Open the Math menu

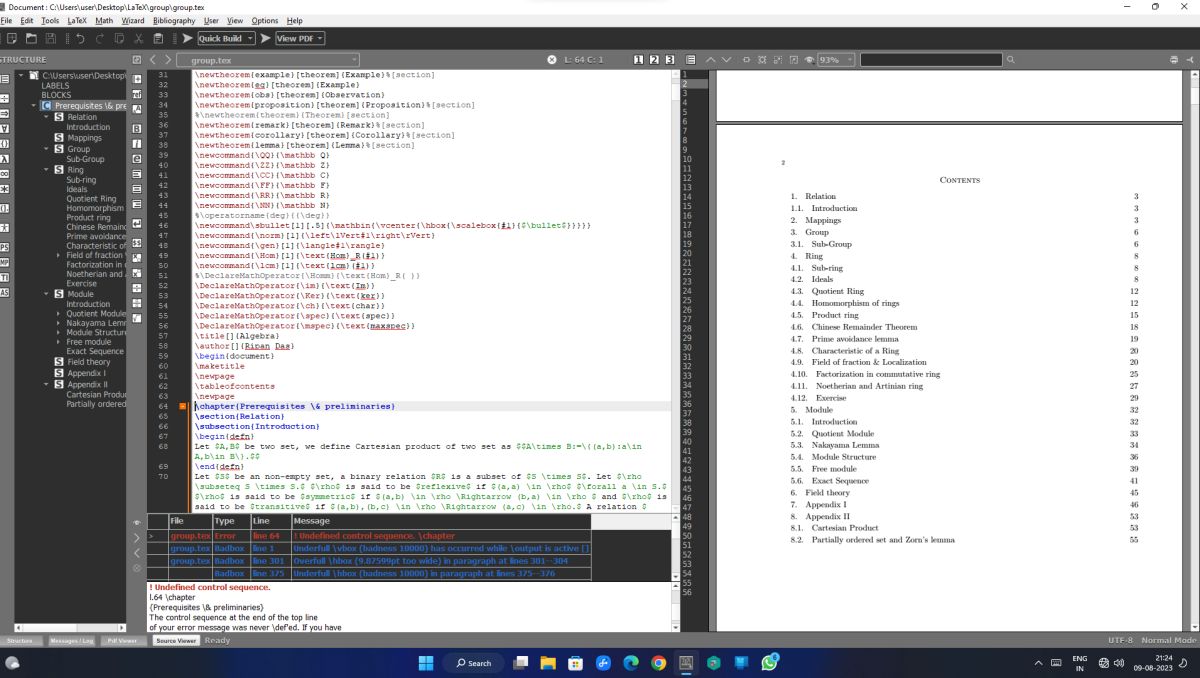tap(104, 20)
